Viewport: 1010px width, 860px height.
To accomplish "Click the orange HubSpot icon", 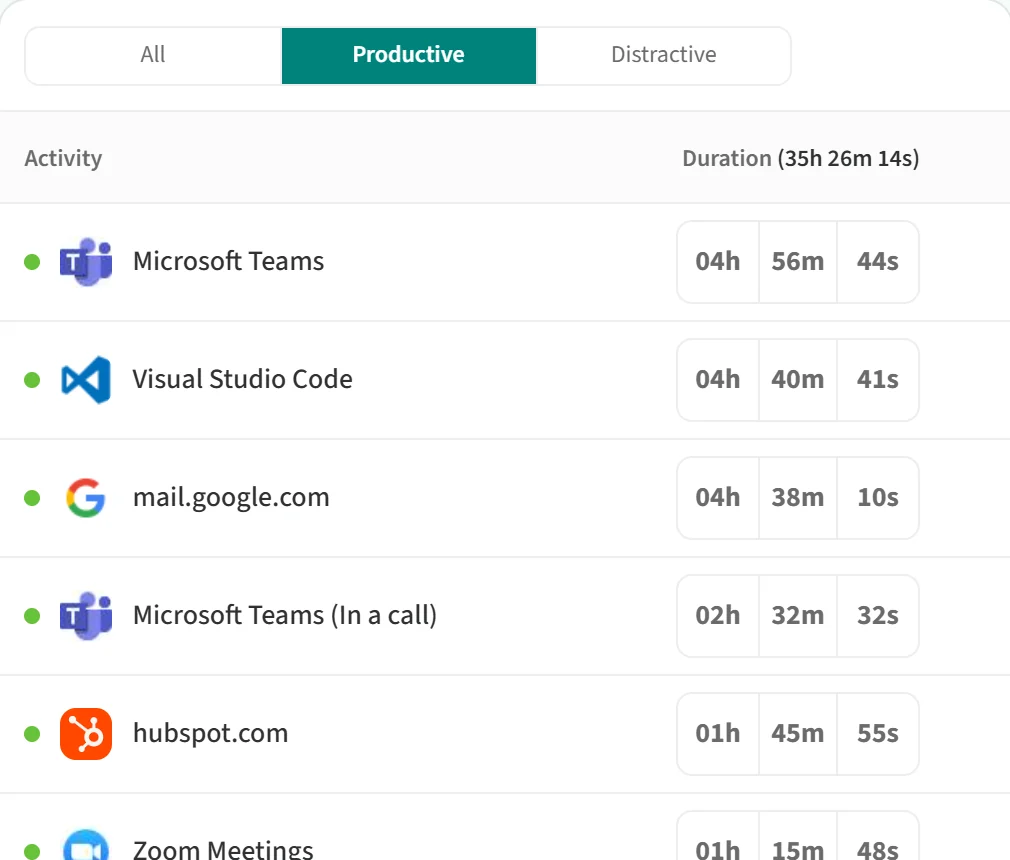I will pos(86,734).
